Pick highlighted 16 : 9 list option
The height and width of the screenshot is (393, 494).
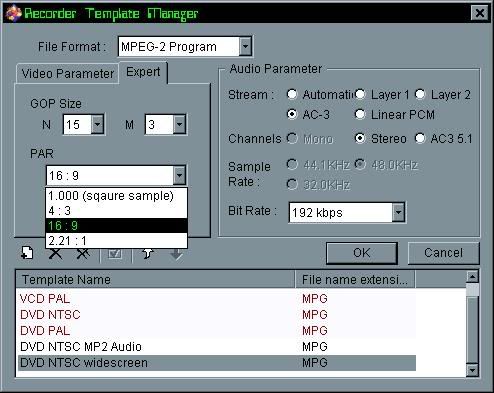116,226
